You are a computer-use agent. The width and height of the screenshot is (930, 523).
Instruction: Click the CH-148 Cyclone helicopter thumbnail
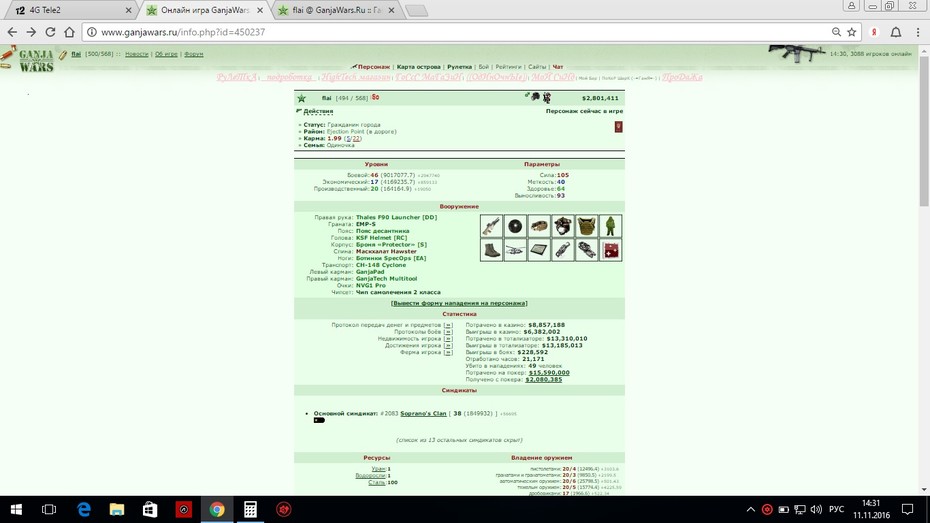click(x=515, y=250)
